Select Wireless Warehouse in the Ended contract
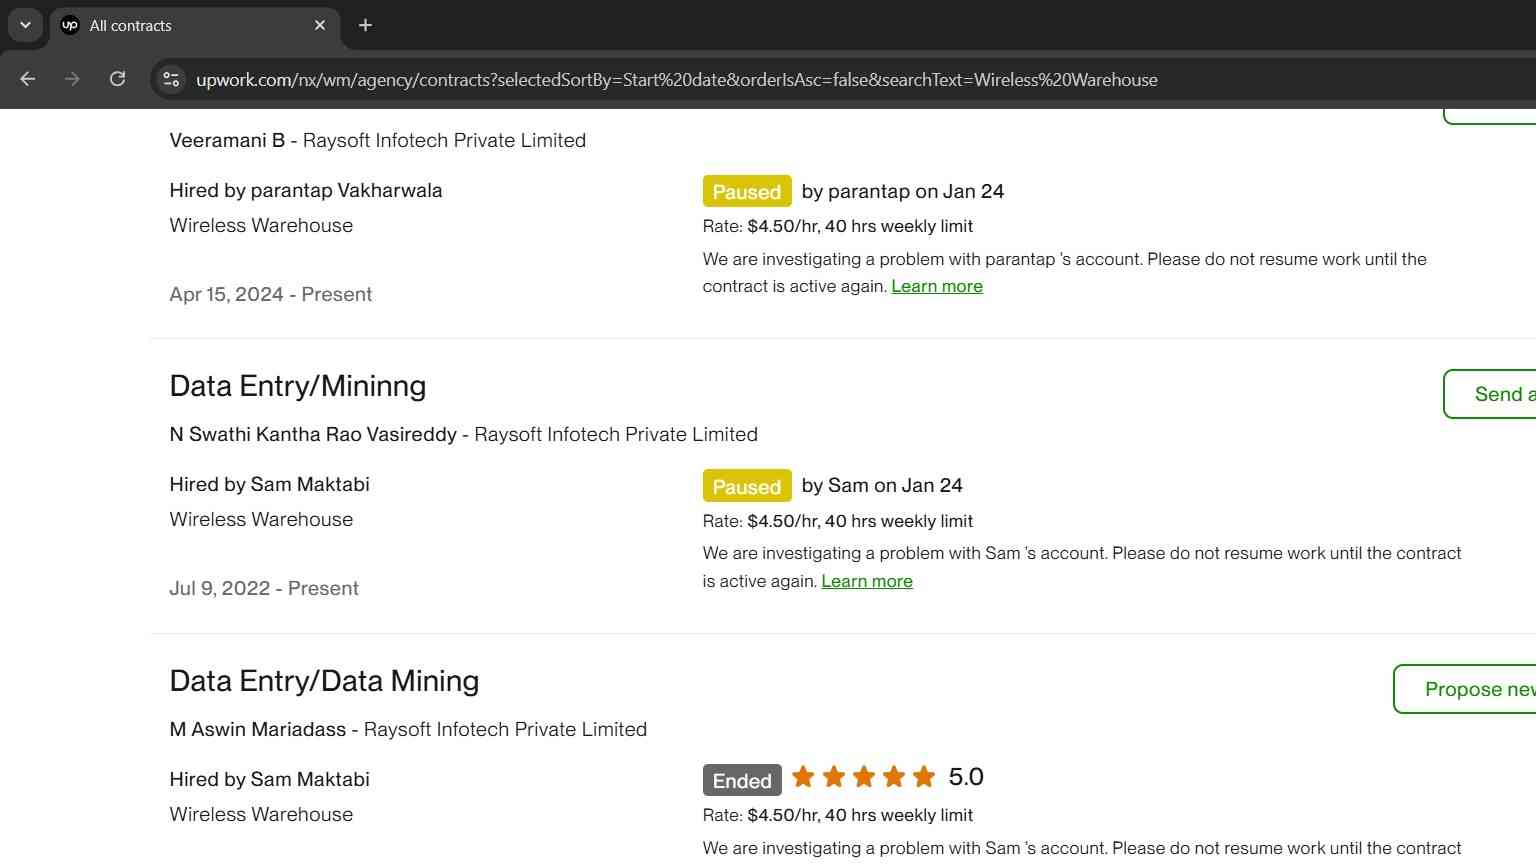The image size is (1536, 864). [x=261, y=814]
